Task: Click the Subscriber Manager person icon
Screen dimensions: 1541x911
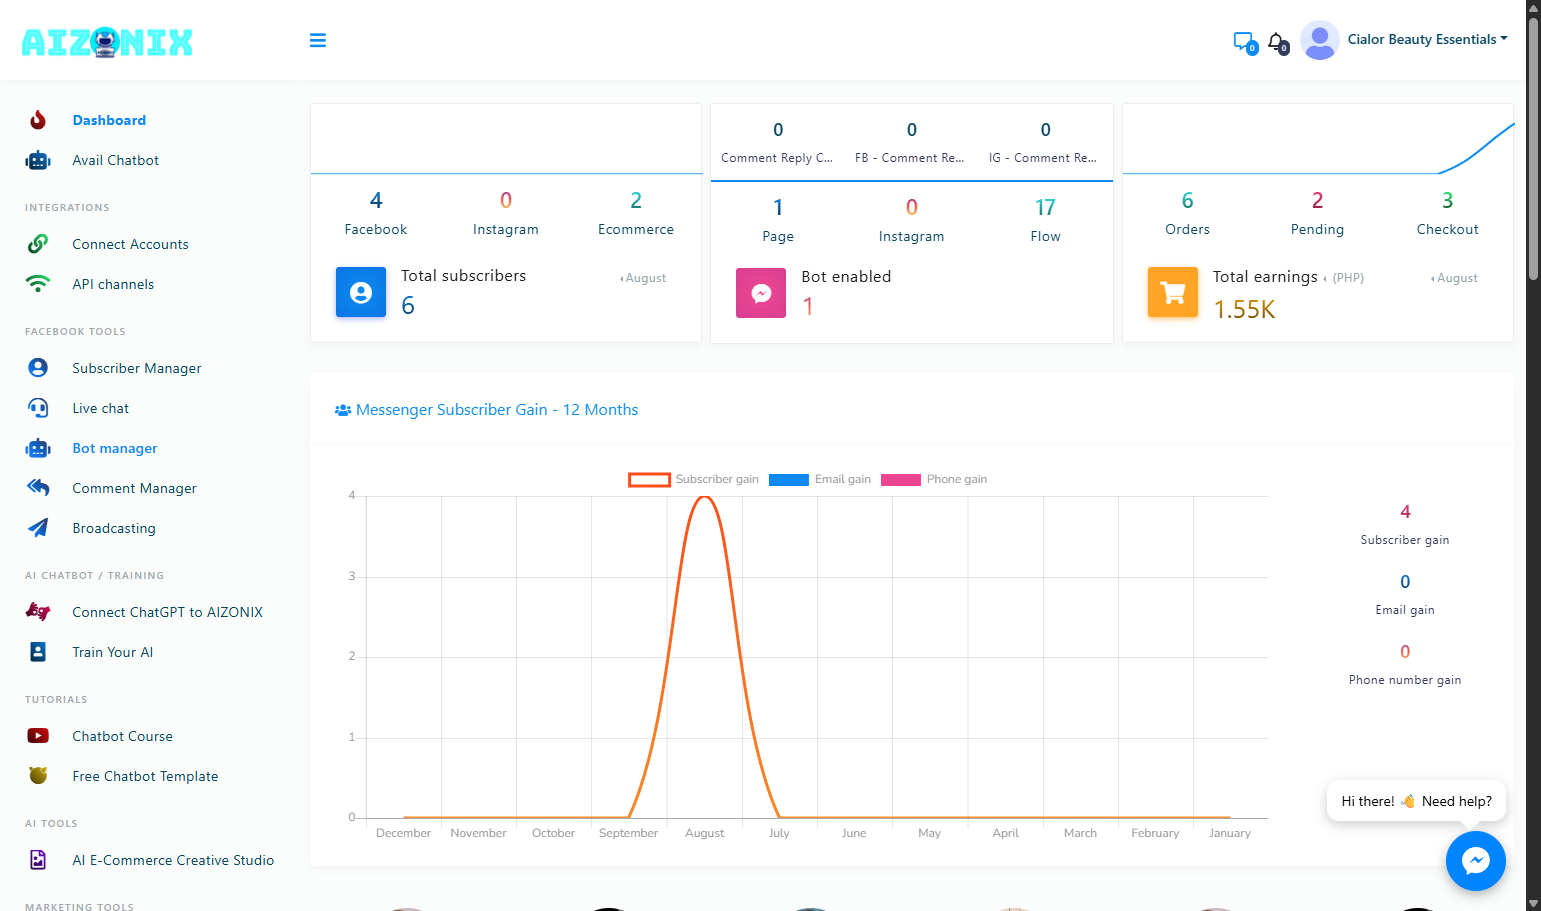Action: click(x=38, y=368)
